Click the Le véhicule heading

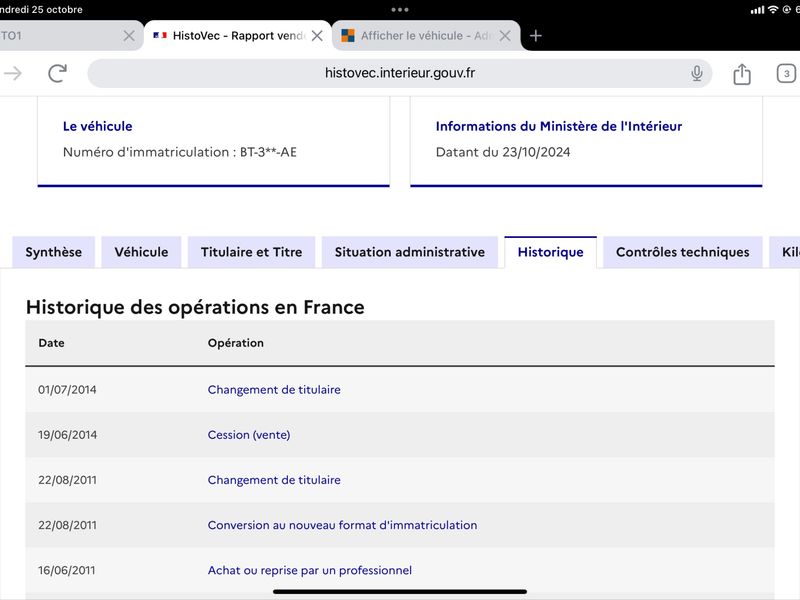tap(97, 126)
